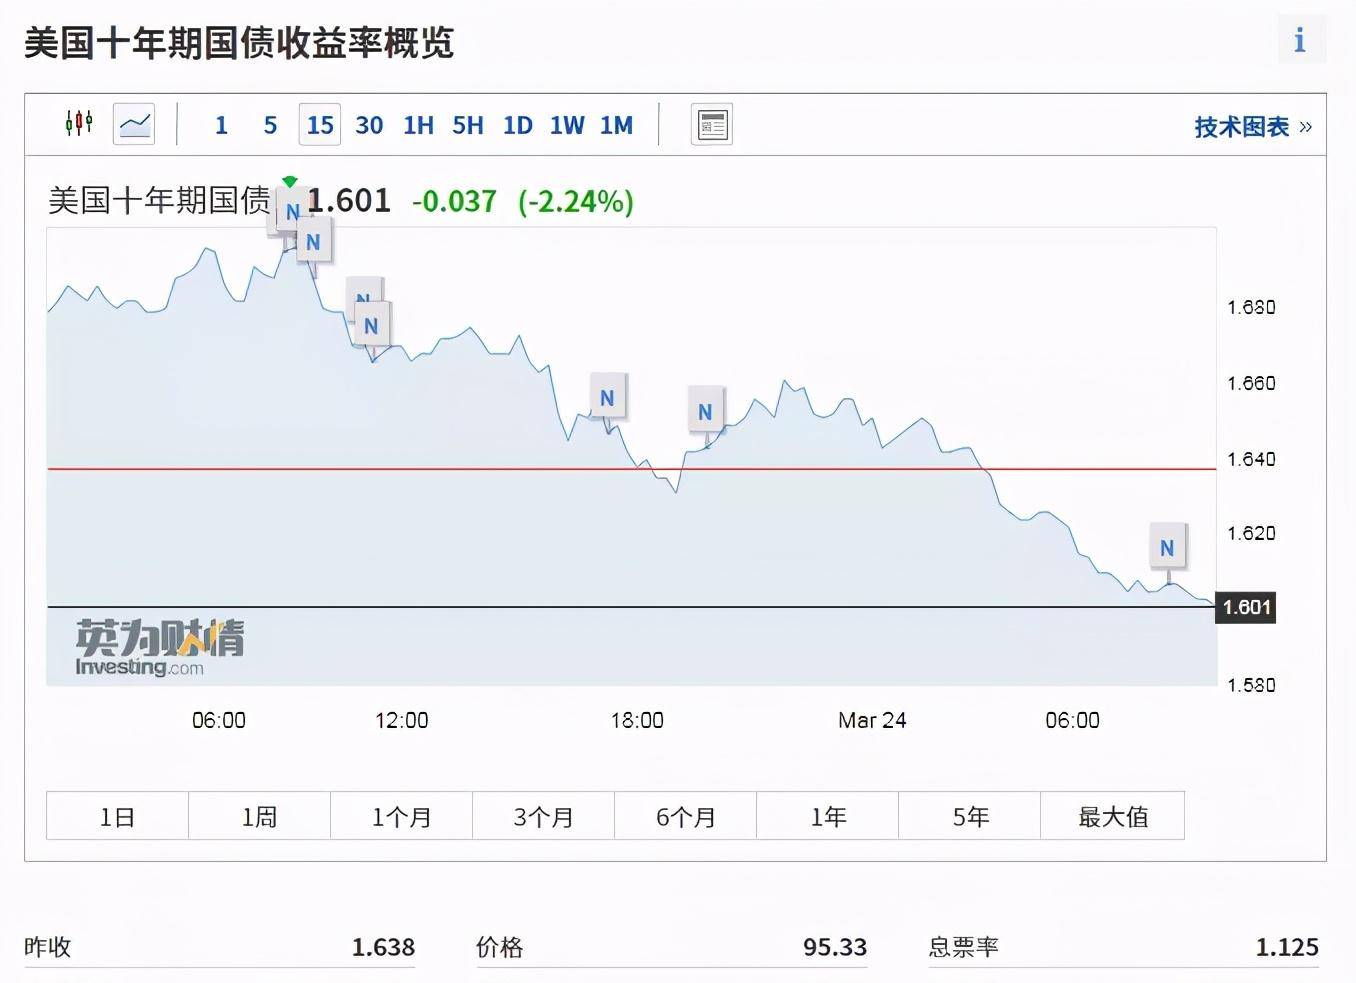Open the news marker near 18:00
This screenshot has height=983, width=1356.
coord(607,398)
